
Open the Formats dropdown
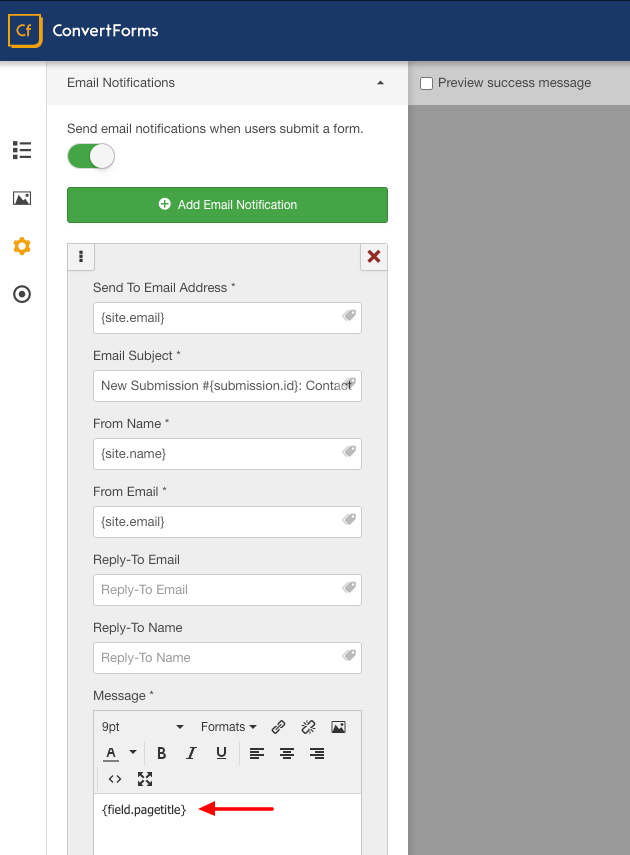(229, 727)
